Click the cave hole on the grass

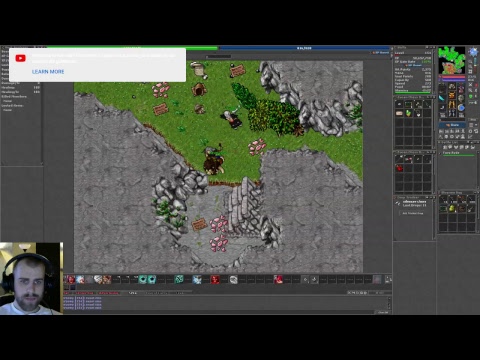(199, 89)
